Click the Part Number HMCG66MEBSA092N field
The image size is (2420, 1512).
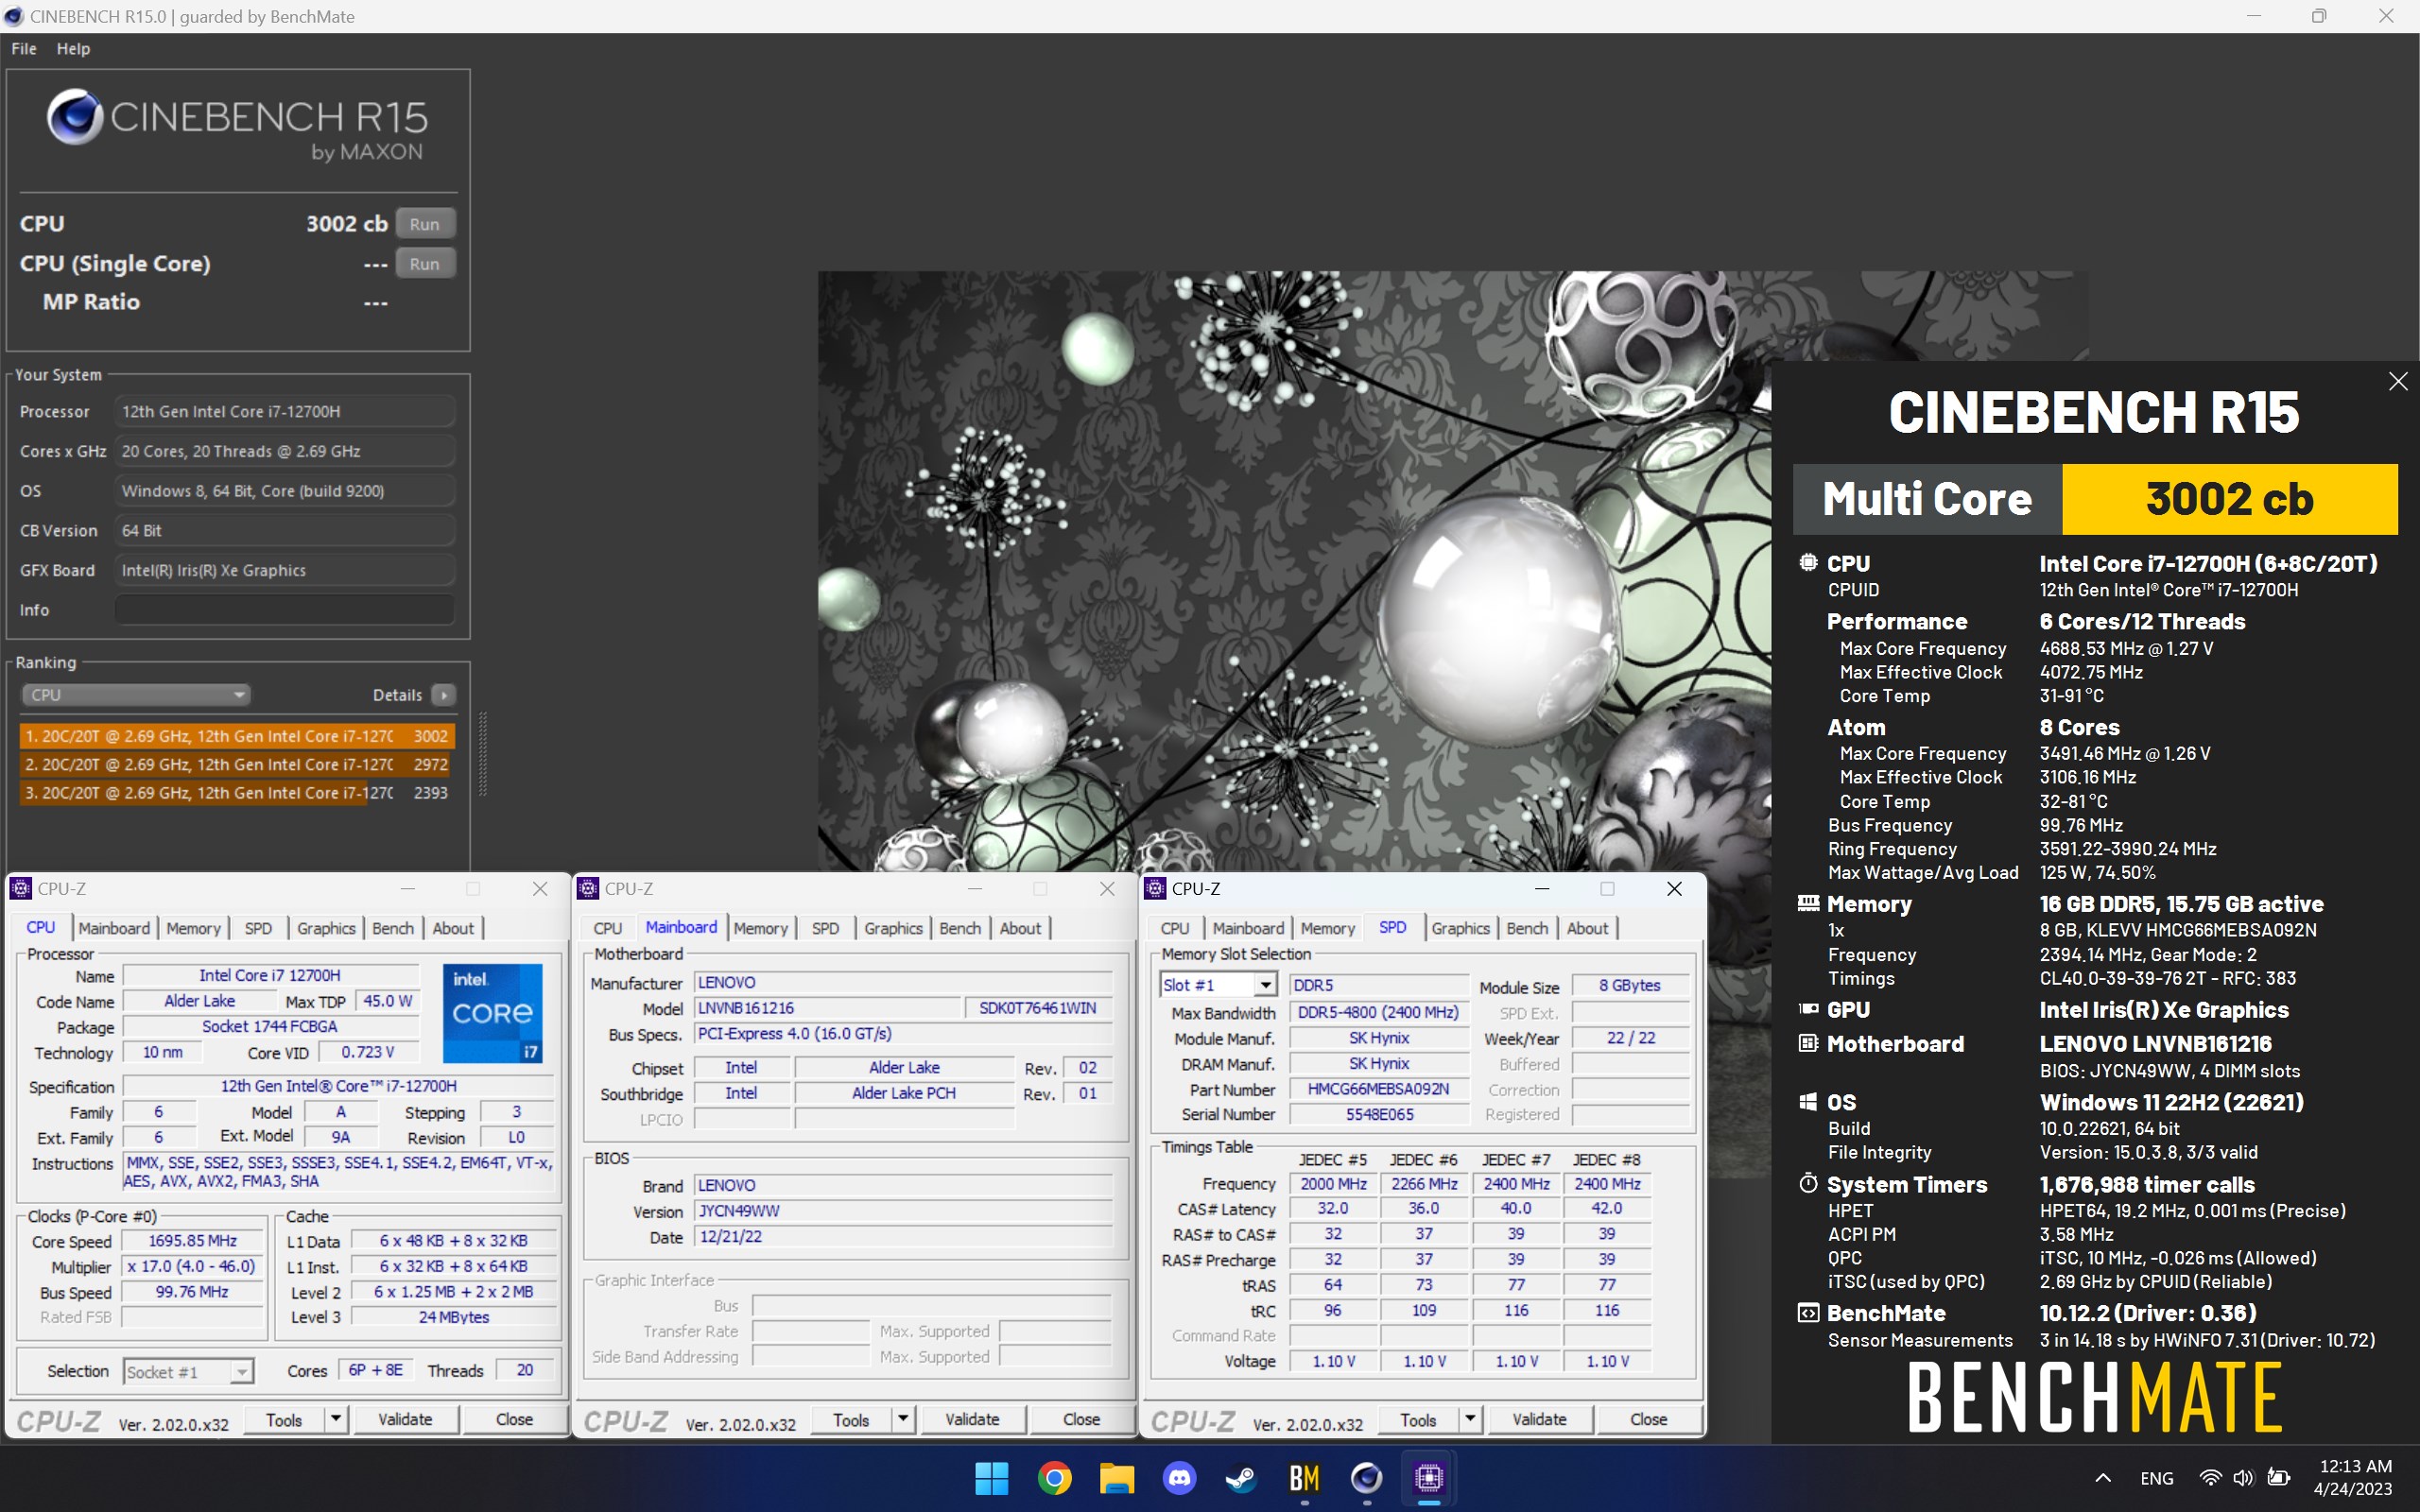coord(1379,1089)
